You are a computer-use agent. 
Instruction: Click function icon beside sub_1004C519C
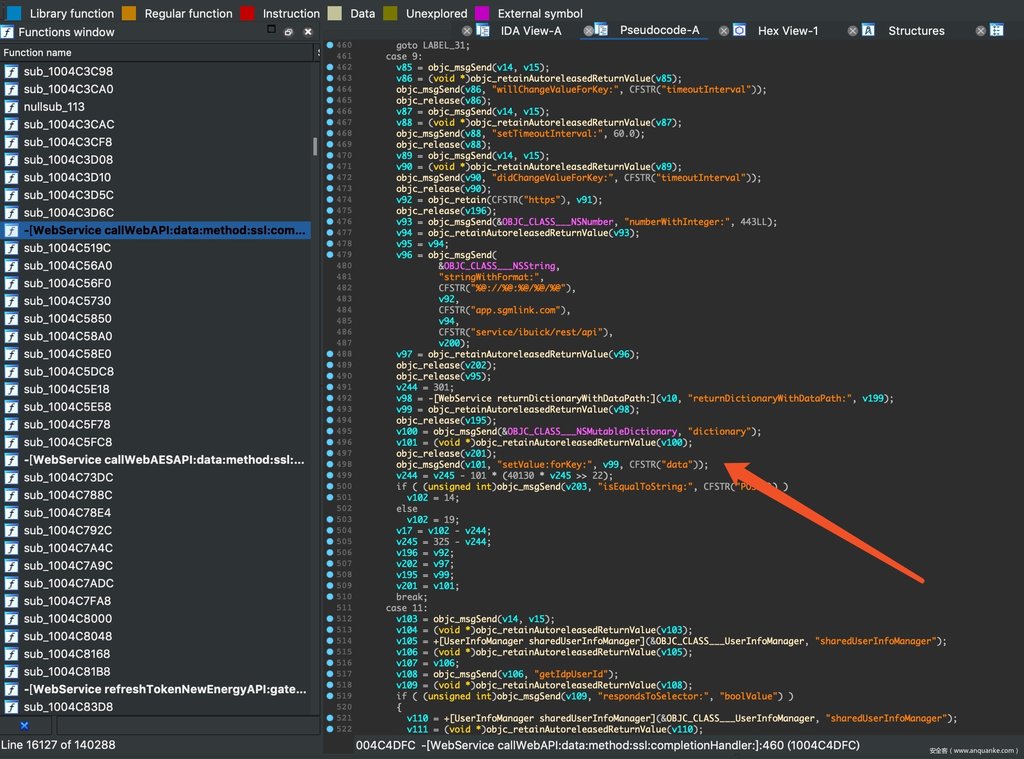[x=11, y=247]
